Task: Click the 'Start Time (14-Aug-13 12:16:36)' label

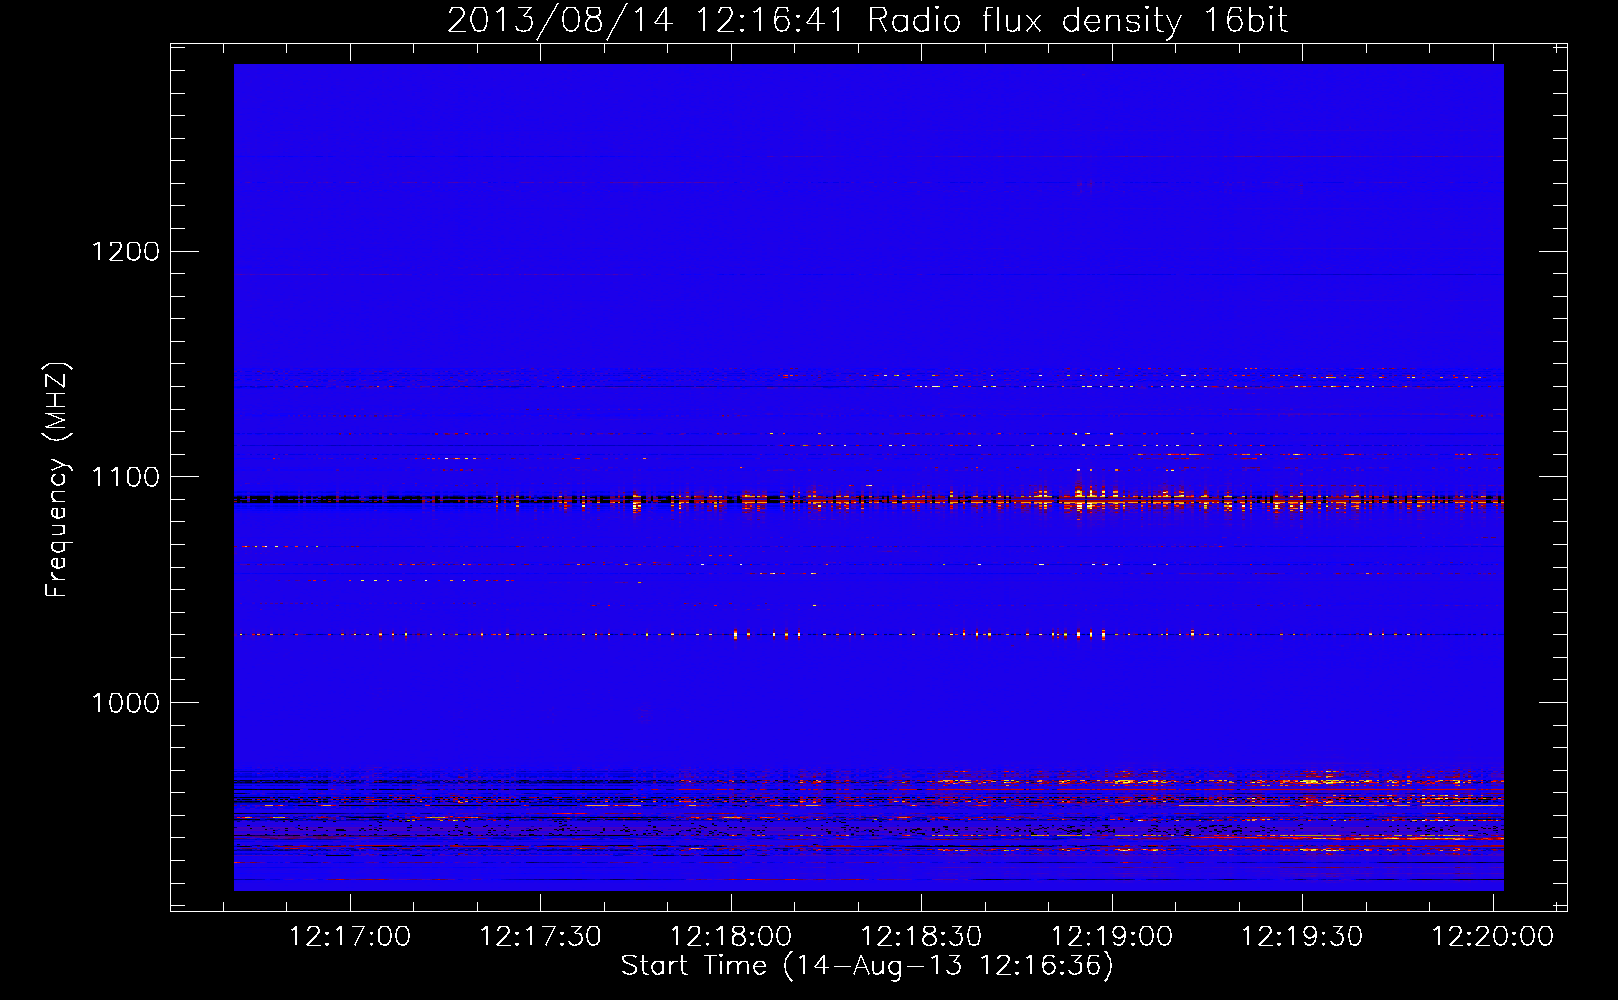Action: [867, 966]
